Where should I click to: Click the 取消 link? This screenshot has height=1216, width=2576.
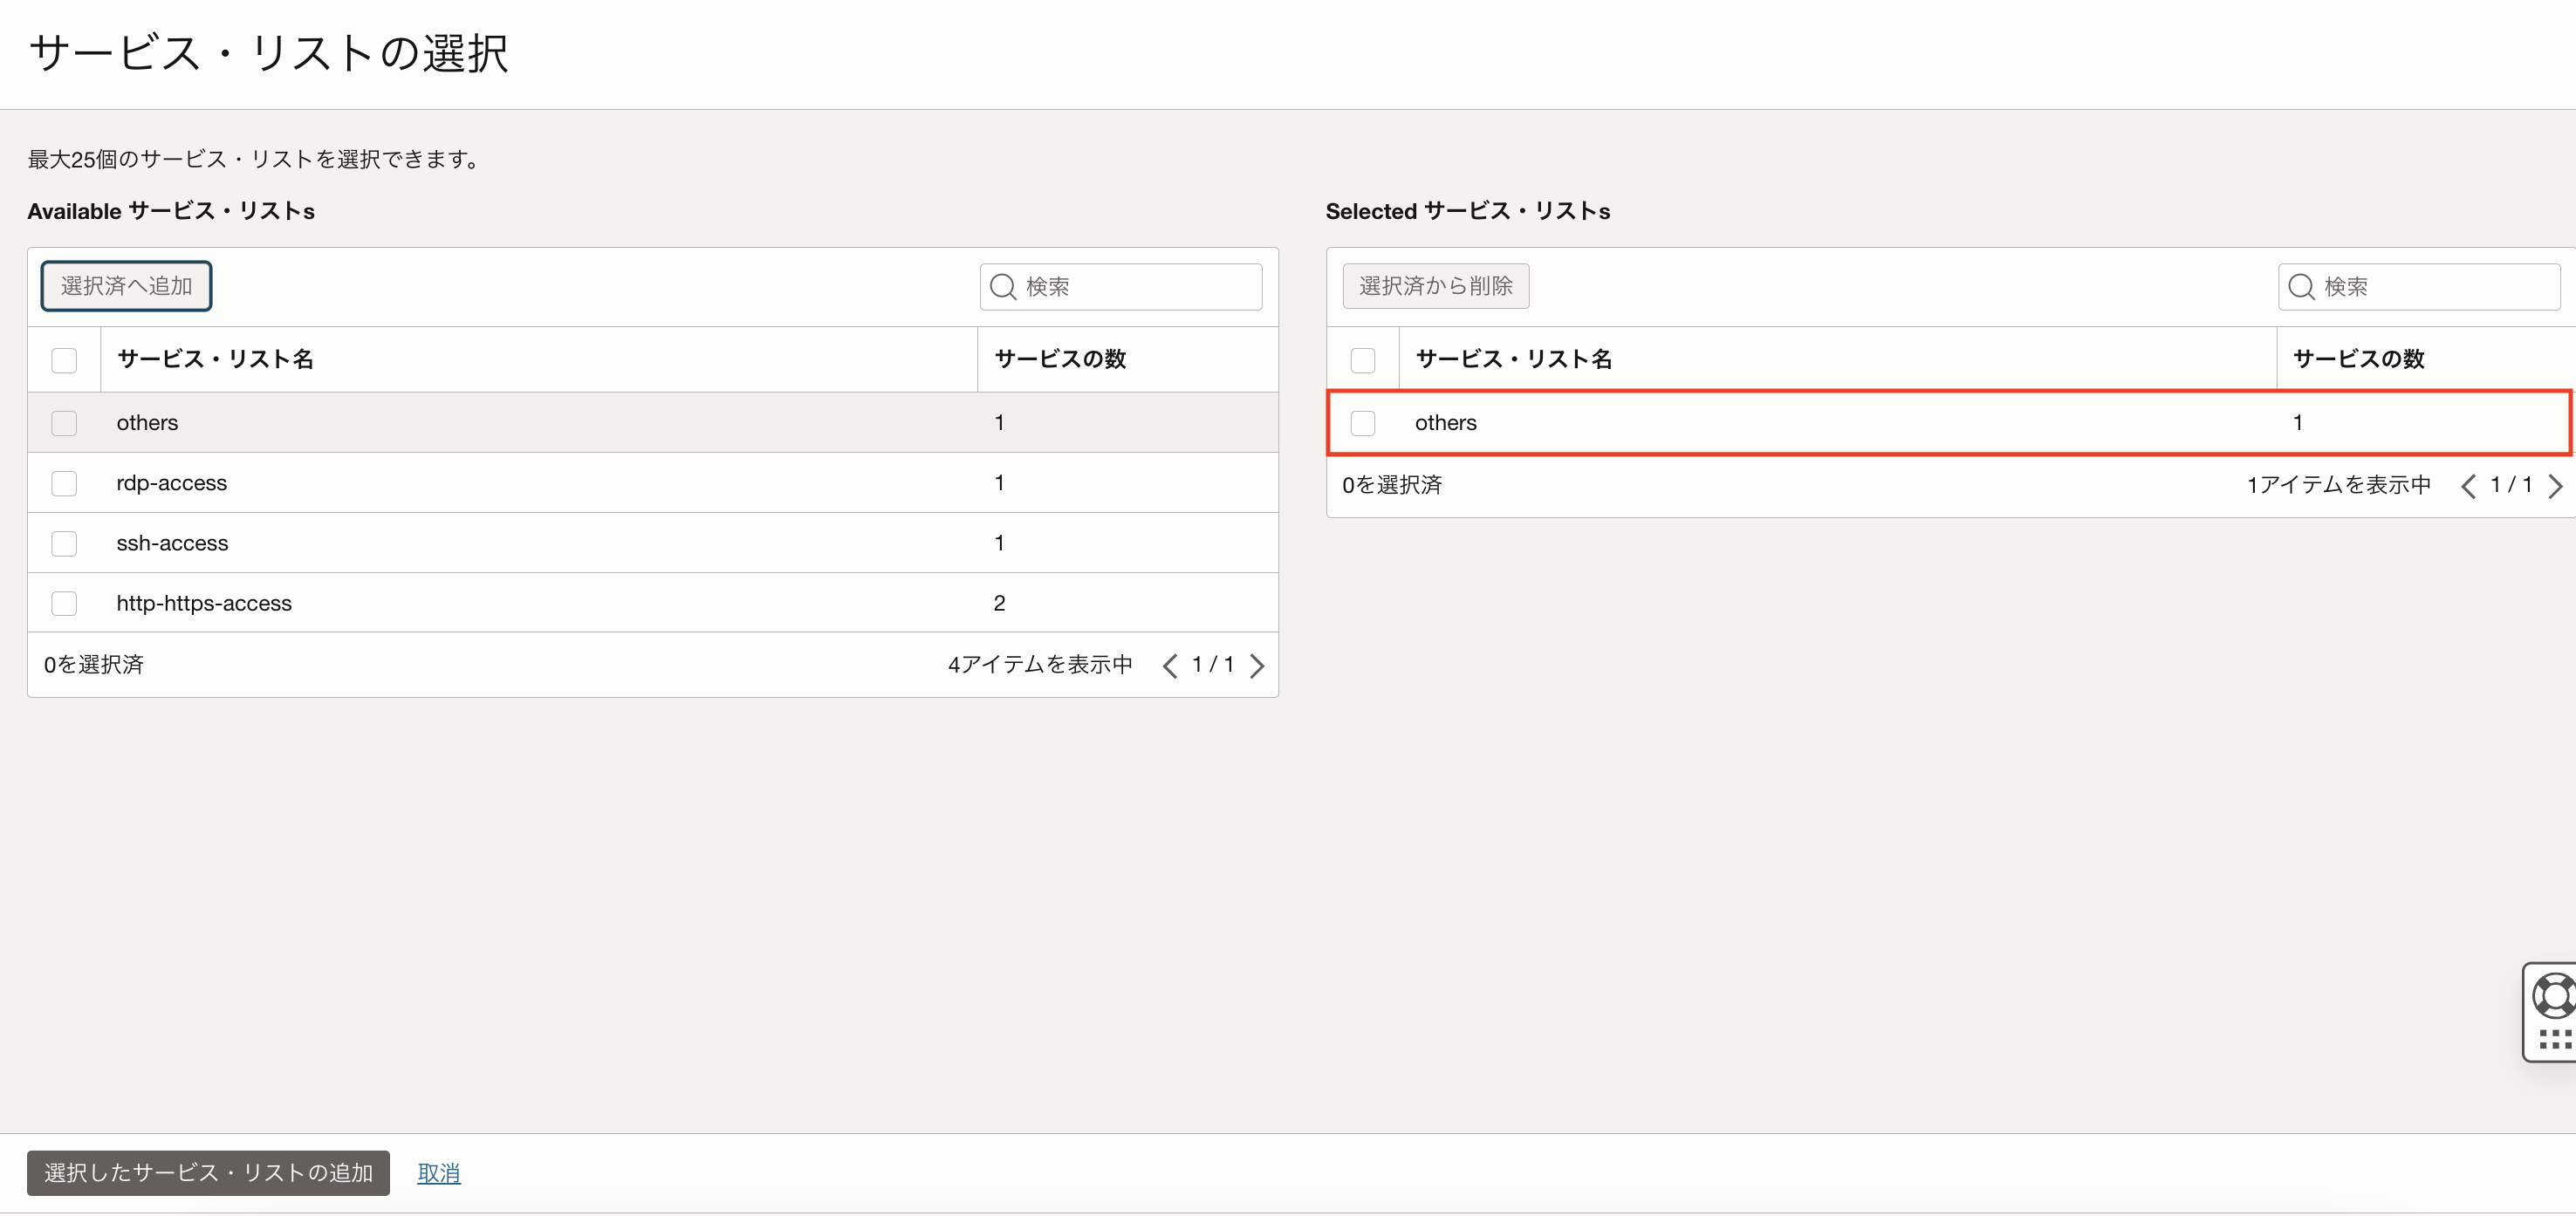(438, 1173)
